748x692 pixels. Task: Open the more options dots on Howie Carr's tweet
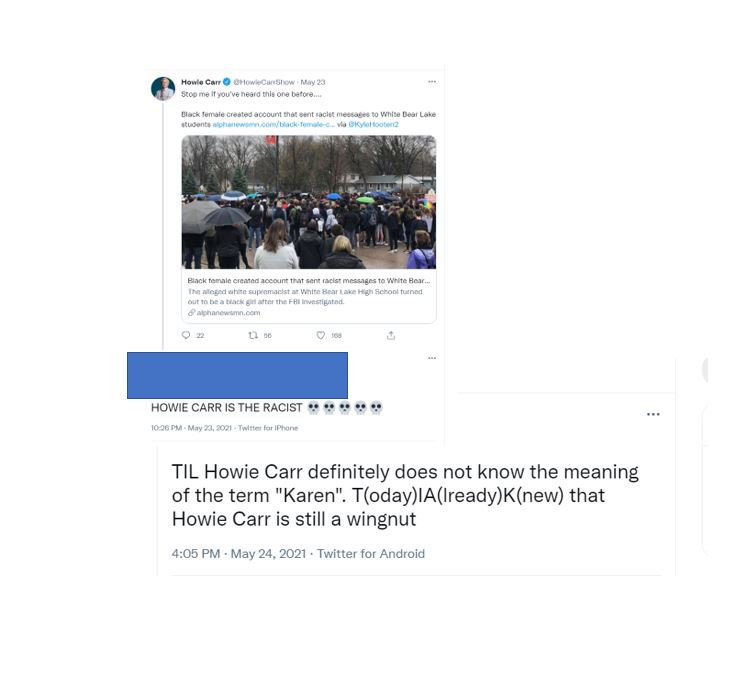[432, 82]
